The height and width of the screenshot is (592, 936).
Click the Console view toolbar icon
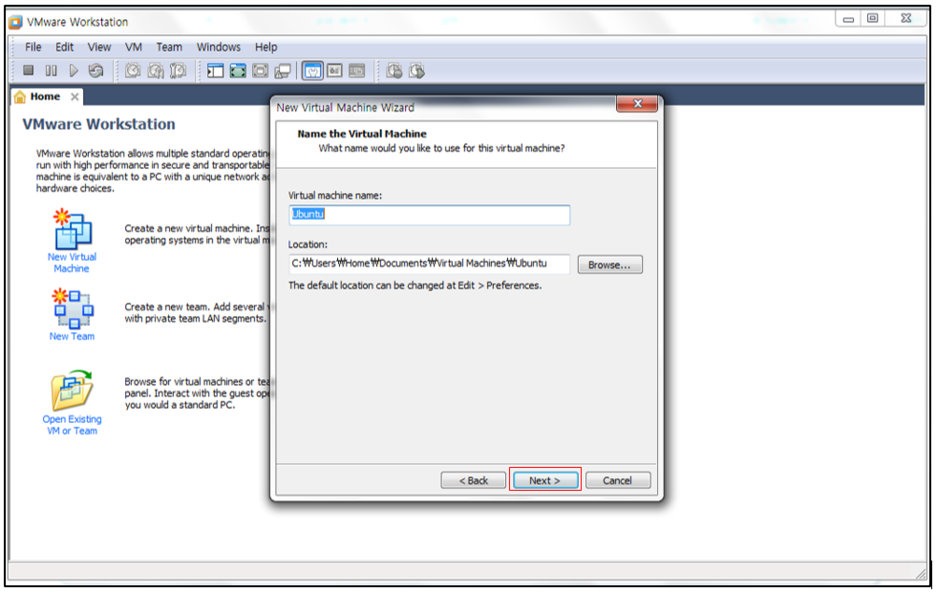click(357, 71)
